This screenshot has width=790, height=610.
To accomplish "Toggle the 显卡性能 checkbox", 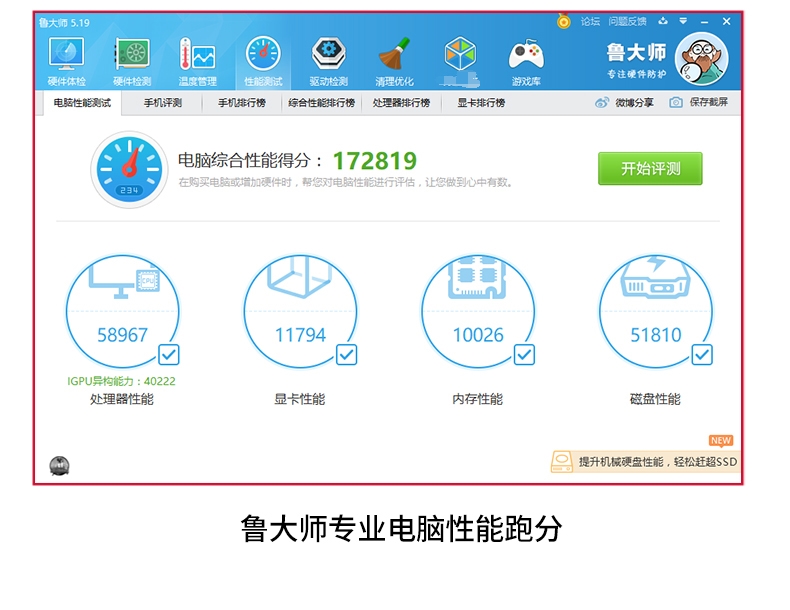I will pyautogui.click(x=347, y=355).
